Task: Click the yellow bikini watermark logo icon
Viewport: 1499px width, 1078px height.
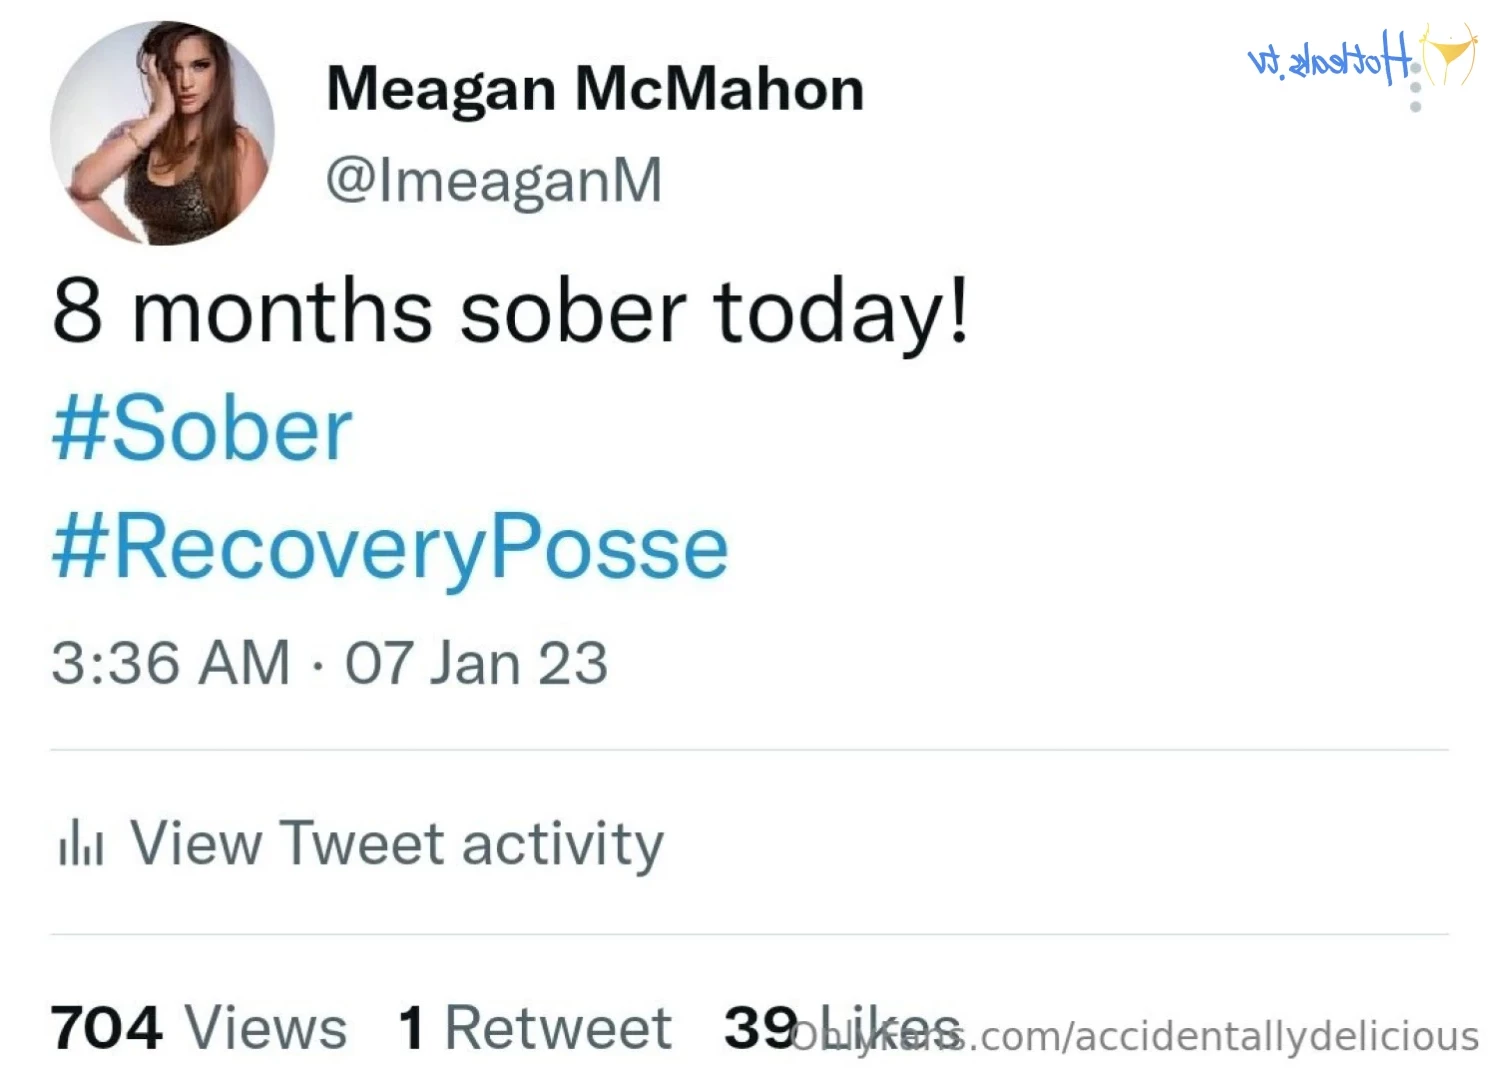Action: pos(1451,56)
